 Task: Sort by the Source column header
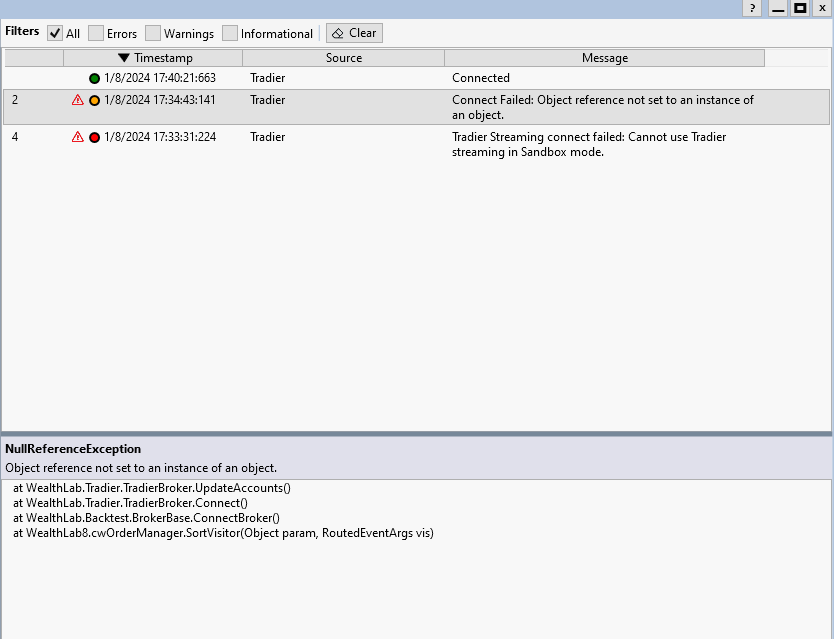point(343,58)
